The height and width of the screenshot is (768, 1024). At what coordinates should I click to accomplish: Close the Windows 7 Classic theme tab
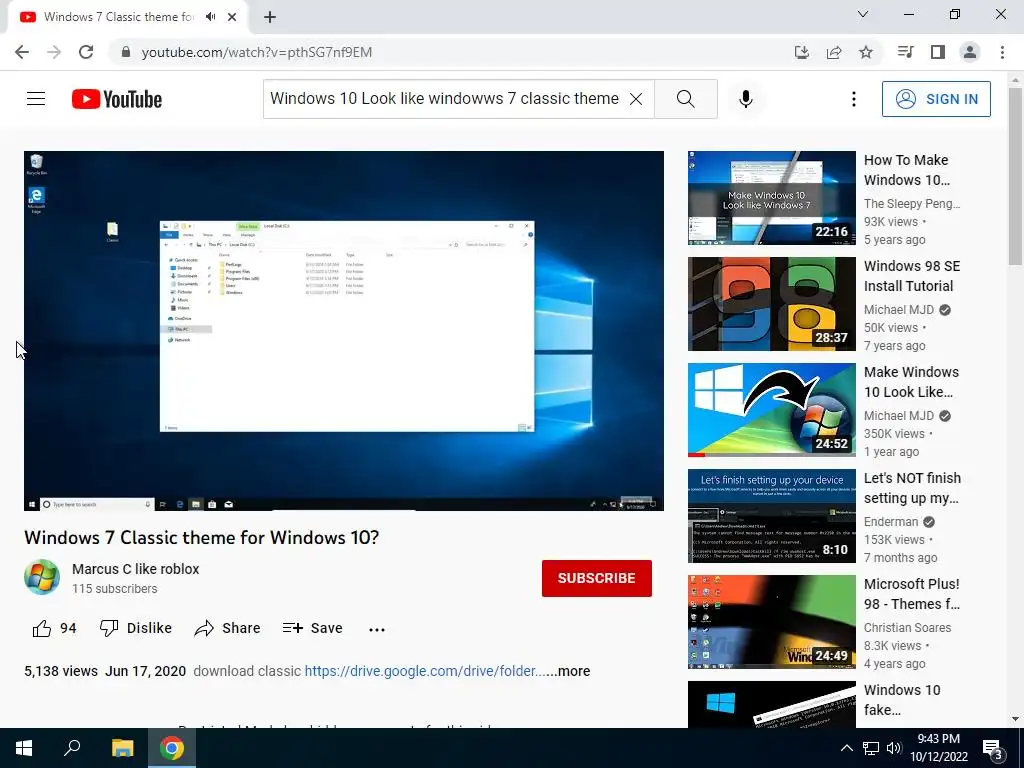(232, 17)
